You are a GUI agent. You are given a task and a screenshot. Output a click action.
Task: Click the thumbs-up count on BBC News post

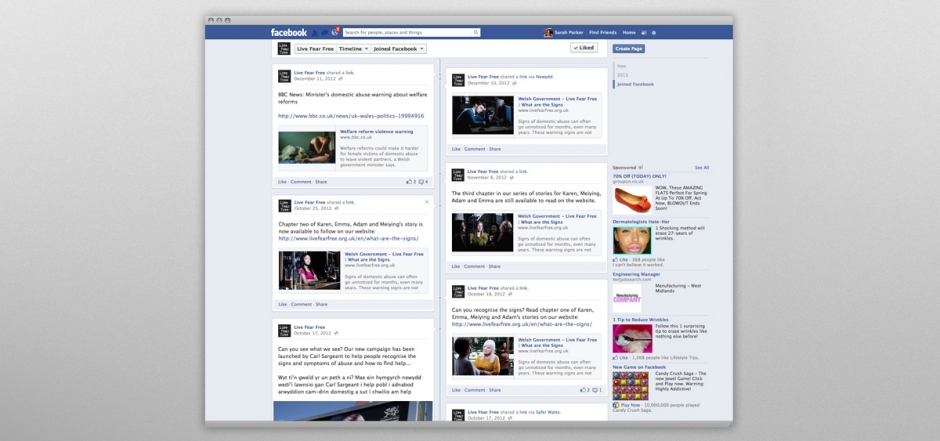[411, 182]
